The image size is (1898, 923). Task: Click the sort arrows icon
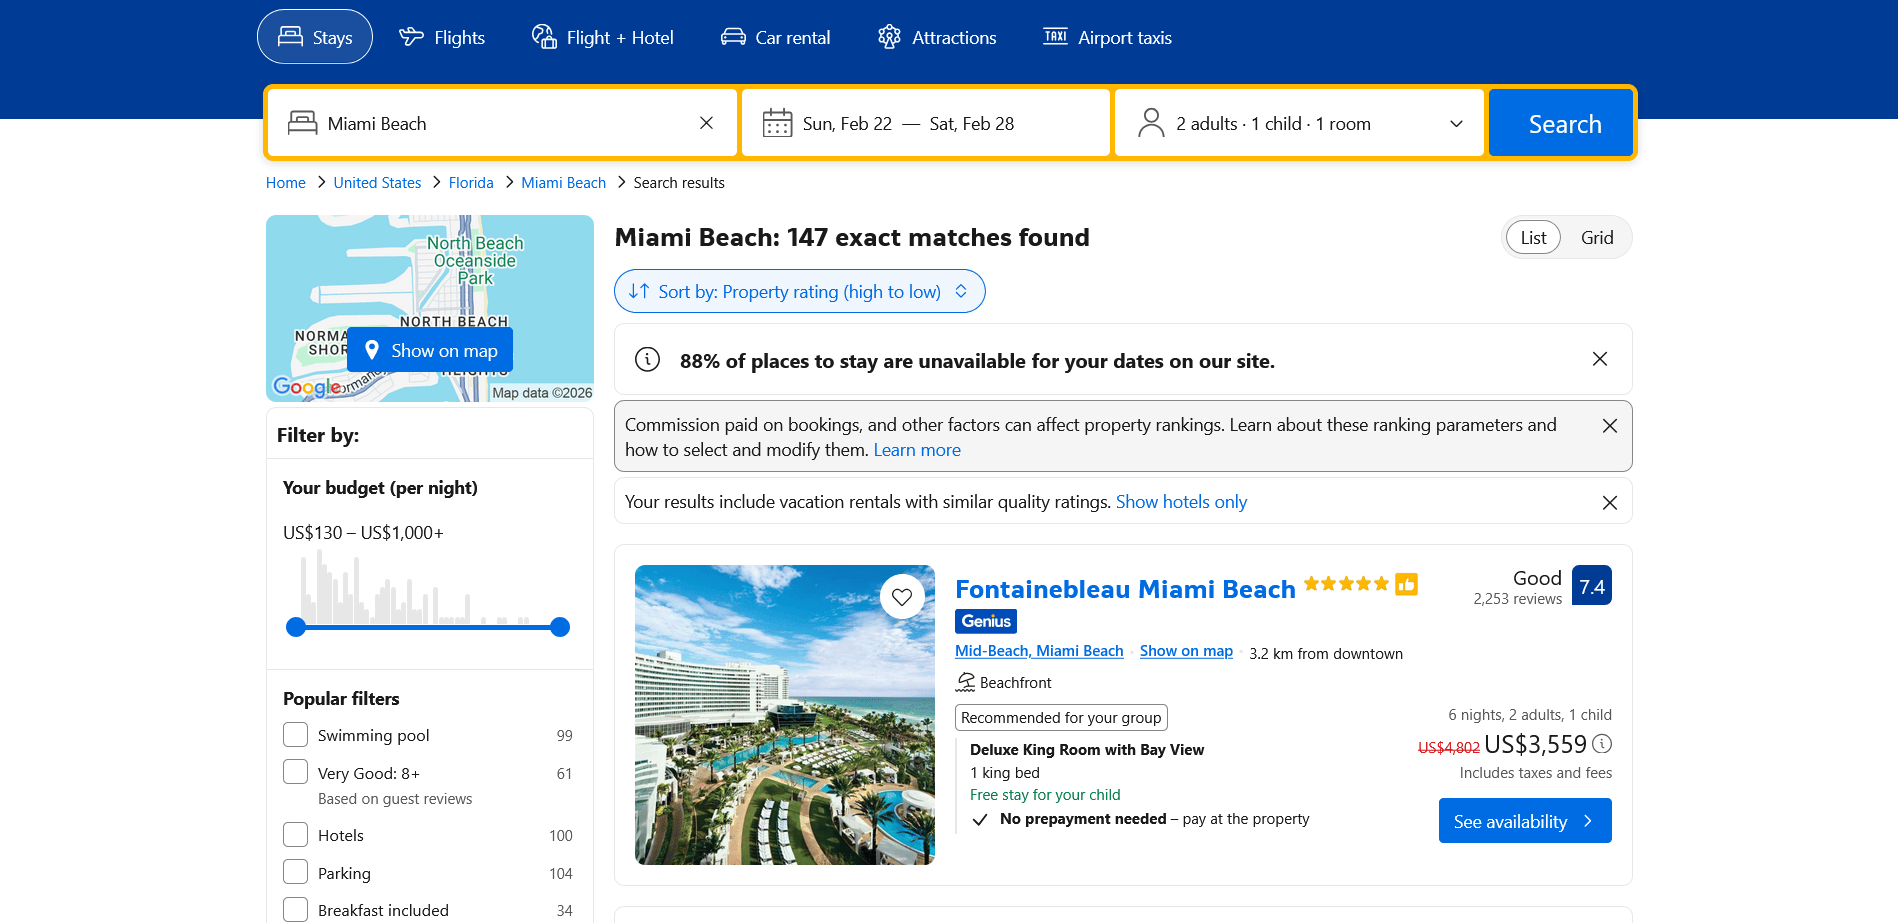(639, 291)
